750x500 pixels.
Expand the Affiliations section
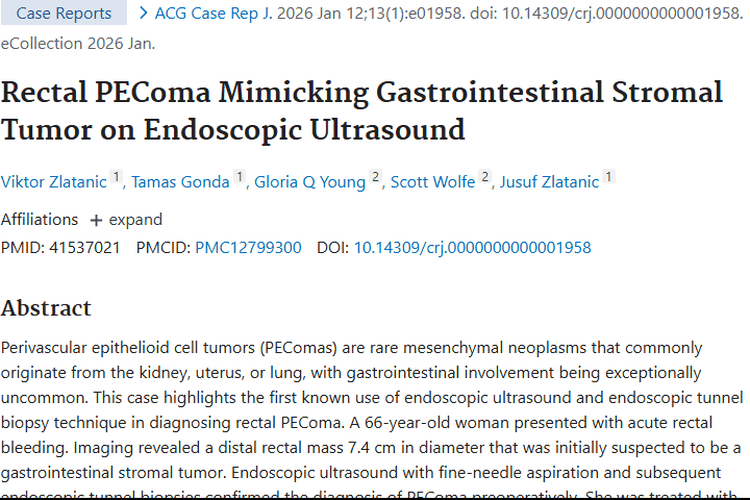point(126,219)
